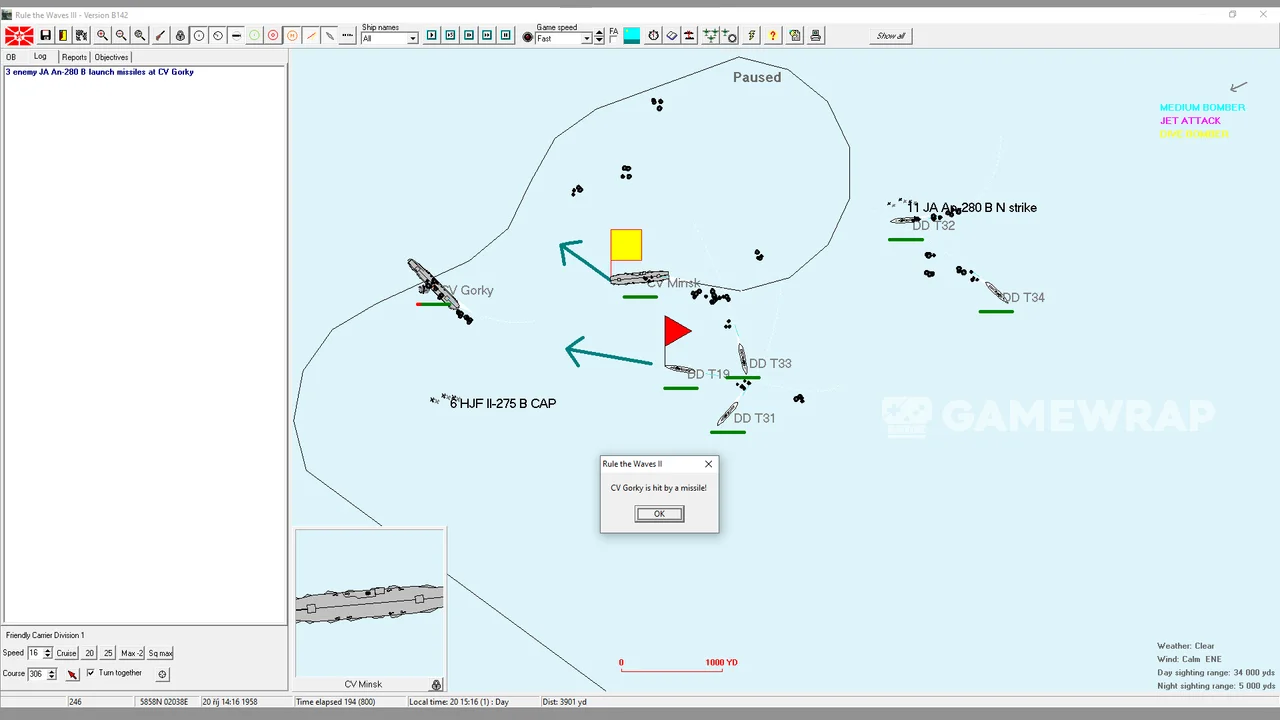Click the crosshair target icon beside Turn together
Image resolution: width=1280 pixels, height=720 pixels.
[163, 674]
